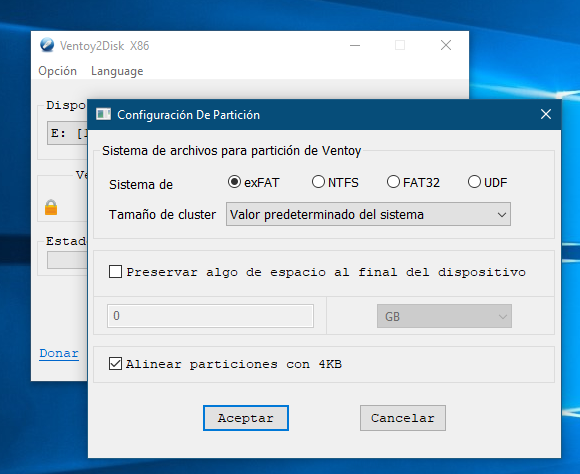Open the GB unit dropdown
580x474 pixels.
tap(444, 316)
